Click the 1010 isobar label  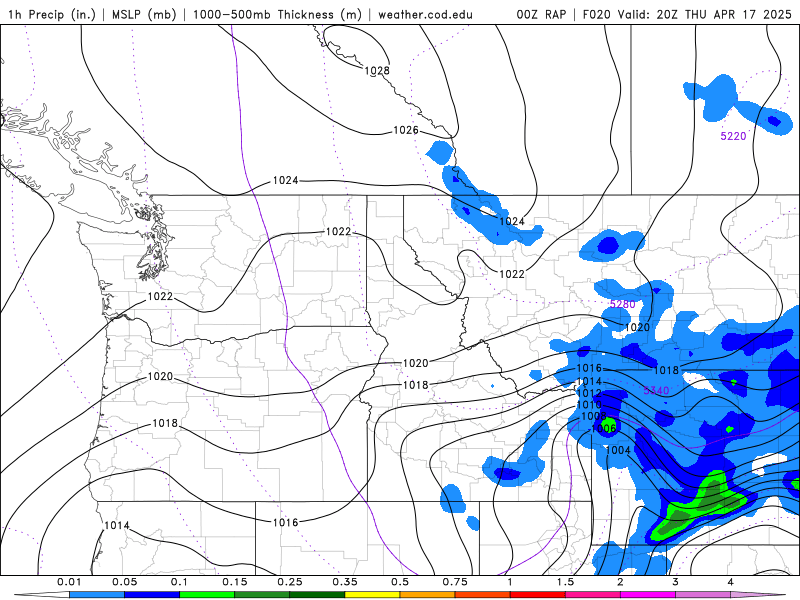(589, 405)
